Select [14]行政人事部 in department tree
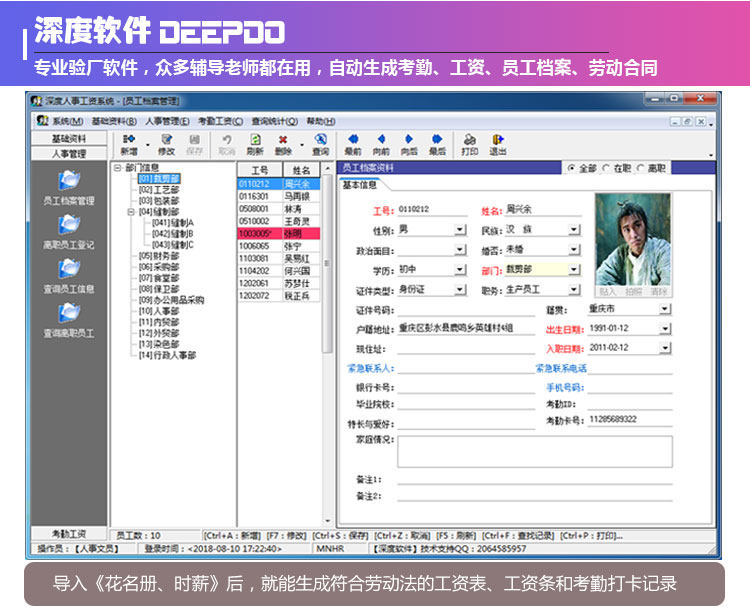This screenshot has height=611, width=750. click(167, 355)
